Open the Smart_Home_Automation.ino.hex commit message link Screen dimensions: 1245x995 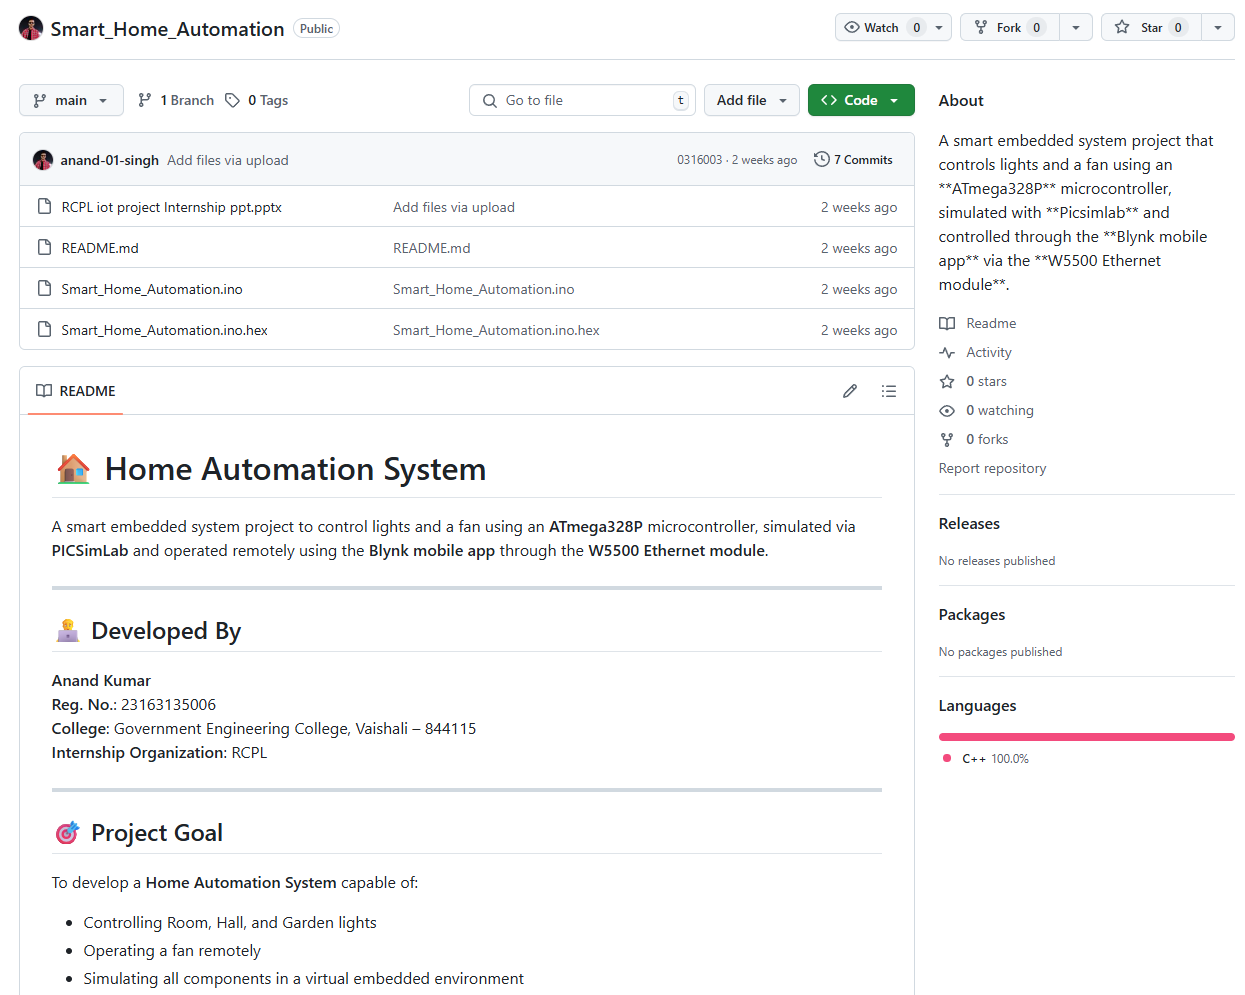(x=497, y=330)
